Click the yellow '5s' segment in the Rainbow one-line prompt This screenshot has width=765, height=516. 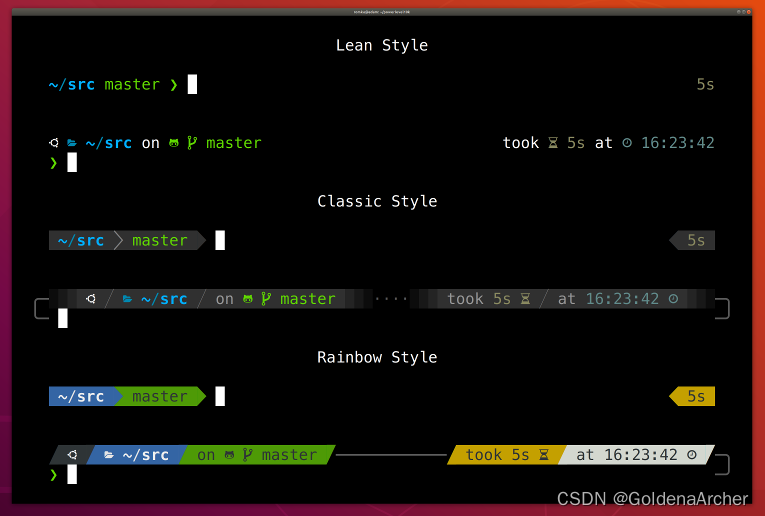(x=692, y=396)
